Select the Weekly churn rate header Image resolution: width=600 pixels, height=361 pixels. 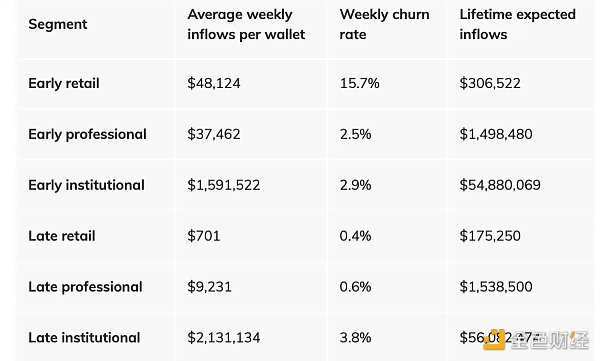pos(384,25)
